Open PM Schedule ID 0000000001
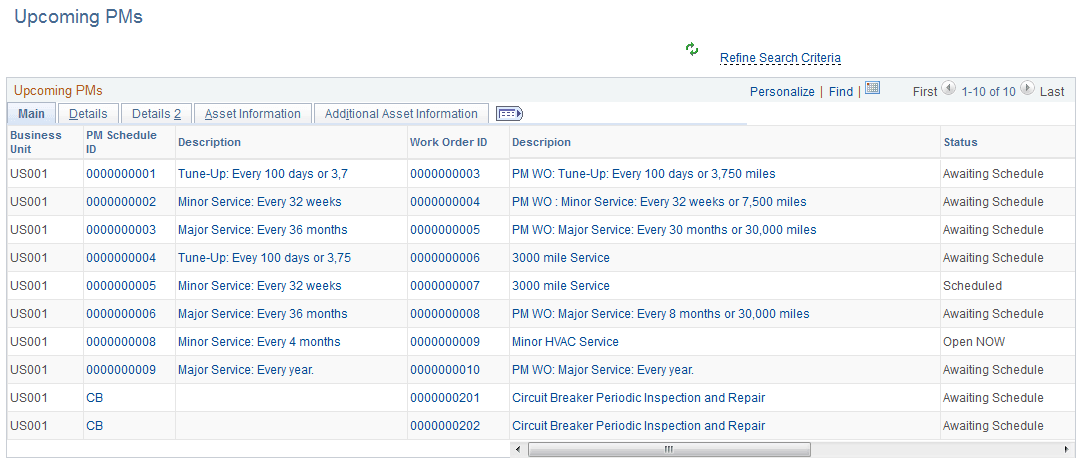This screenshot has height=466, width=1084. click(x=121, y=174)
